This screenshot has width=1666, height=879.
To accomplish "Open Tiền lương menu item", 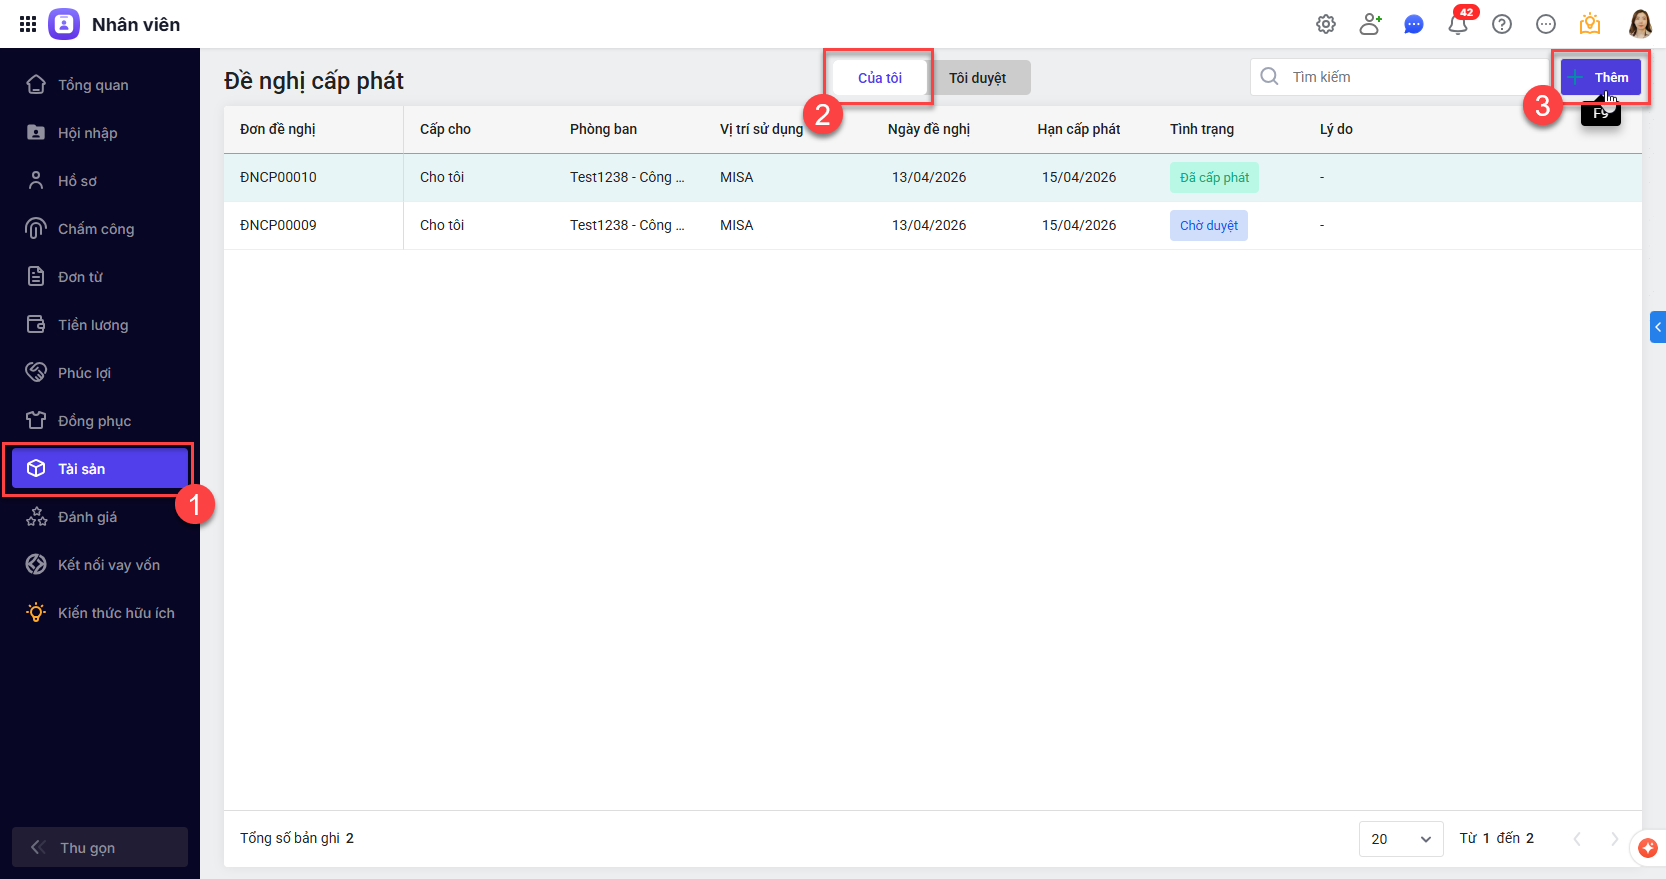I will pos(100,324).
